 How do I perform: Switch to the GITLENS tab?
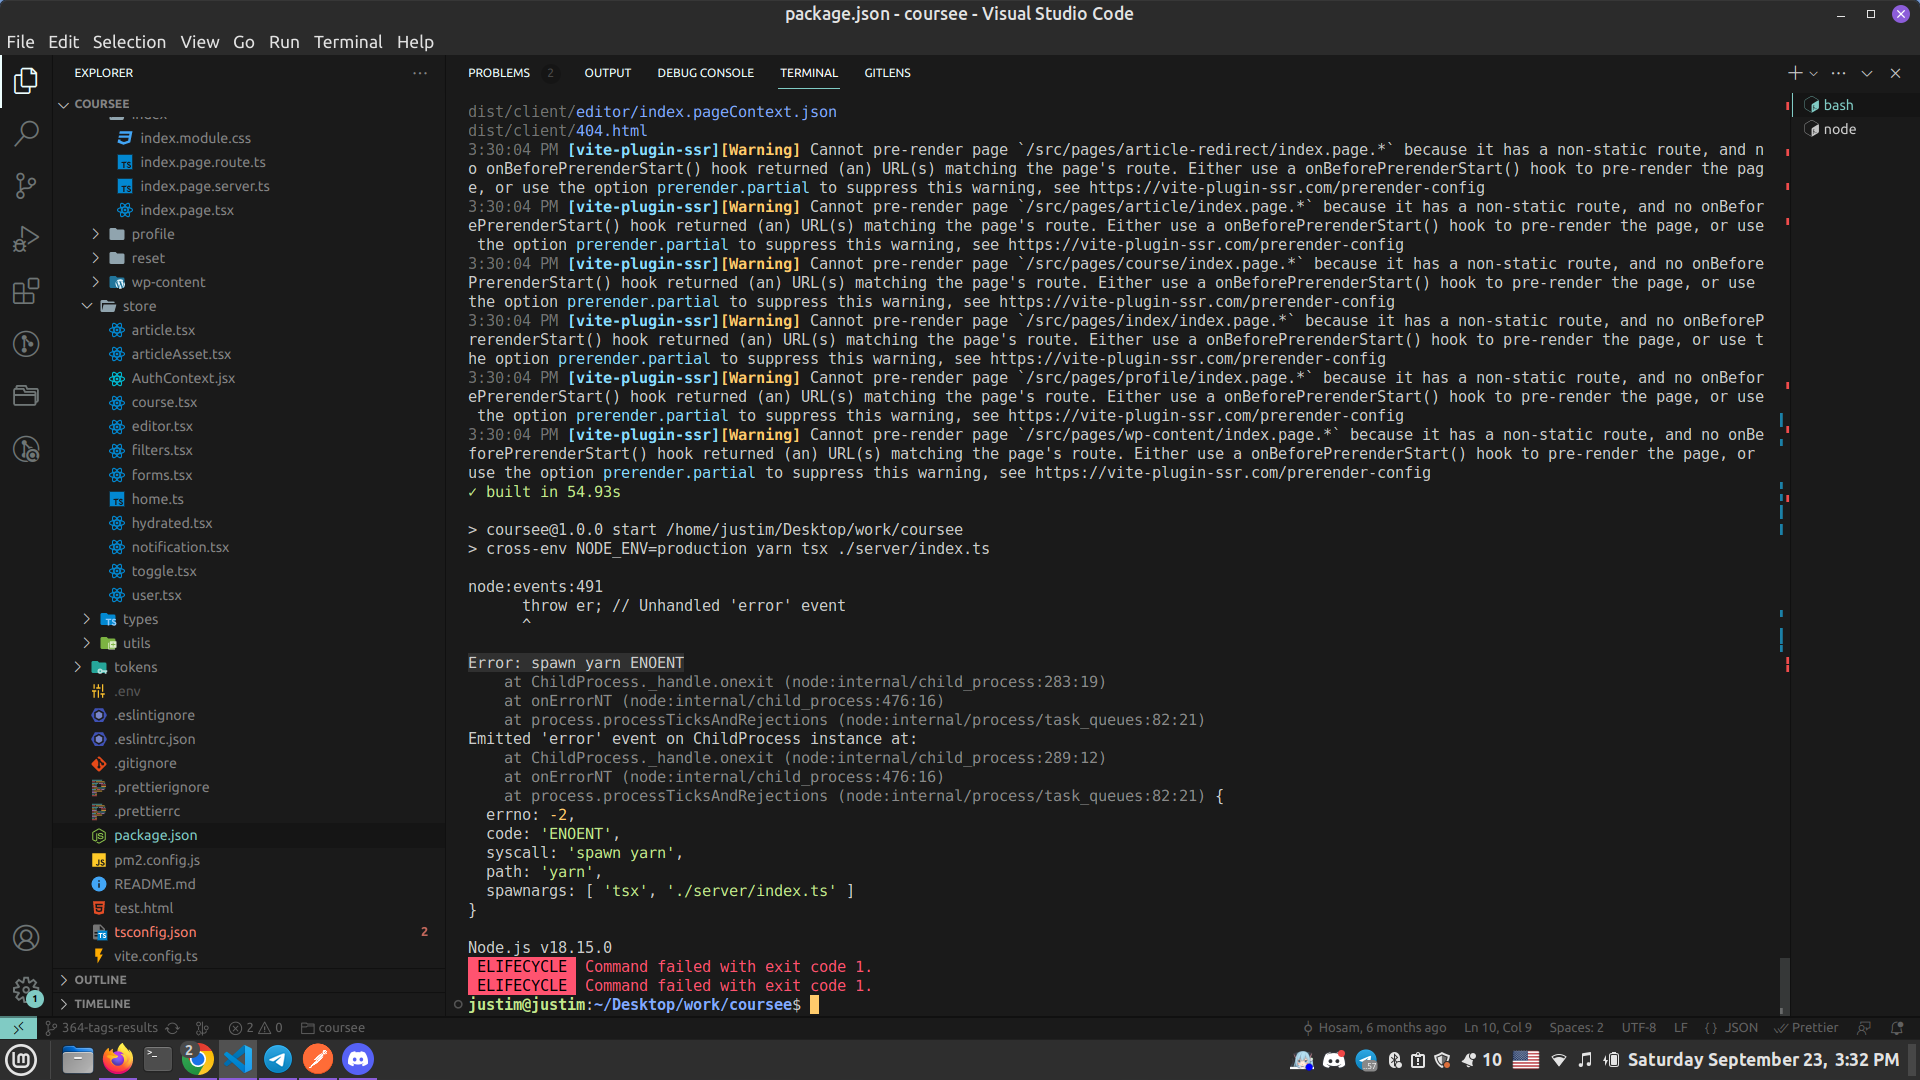(887, 73)
